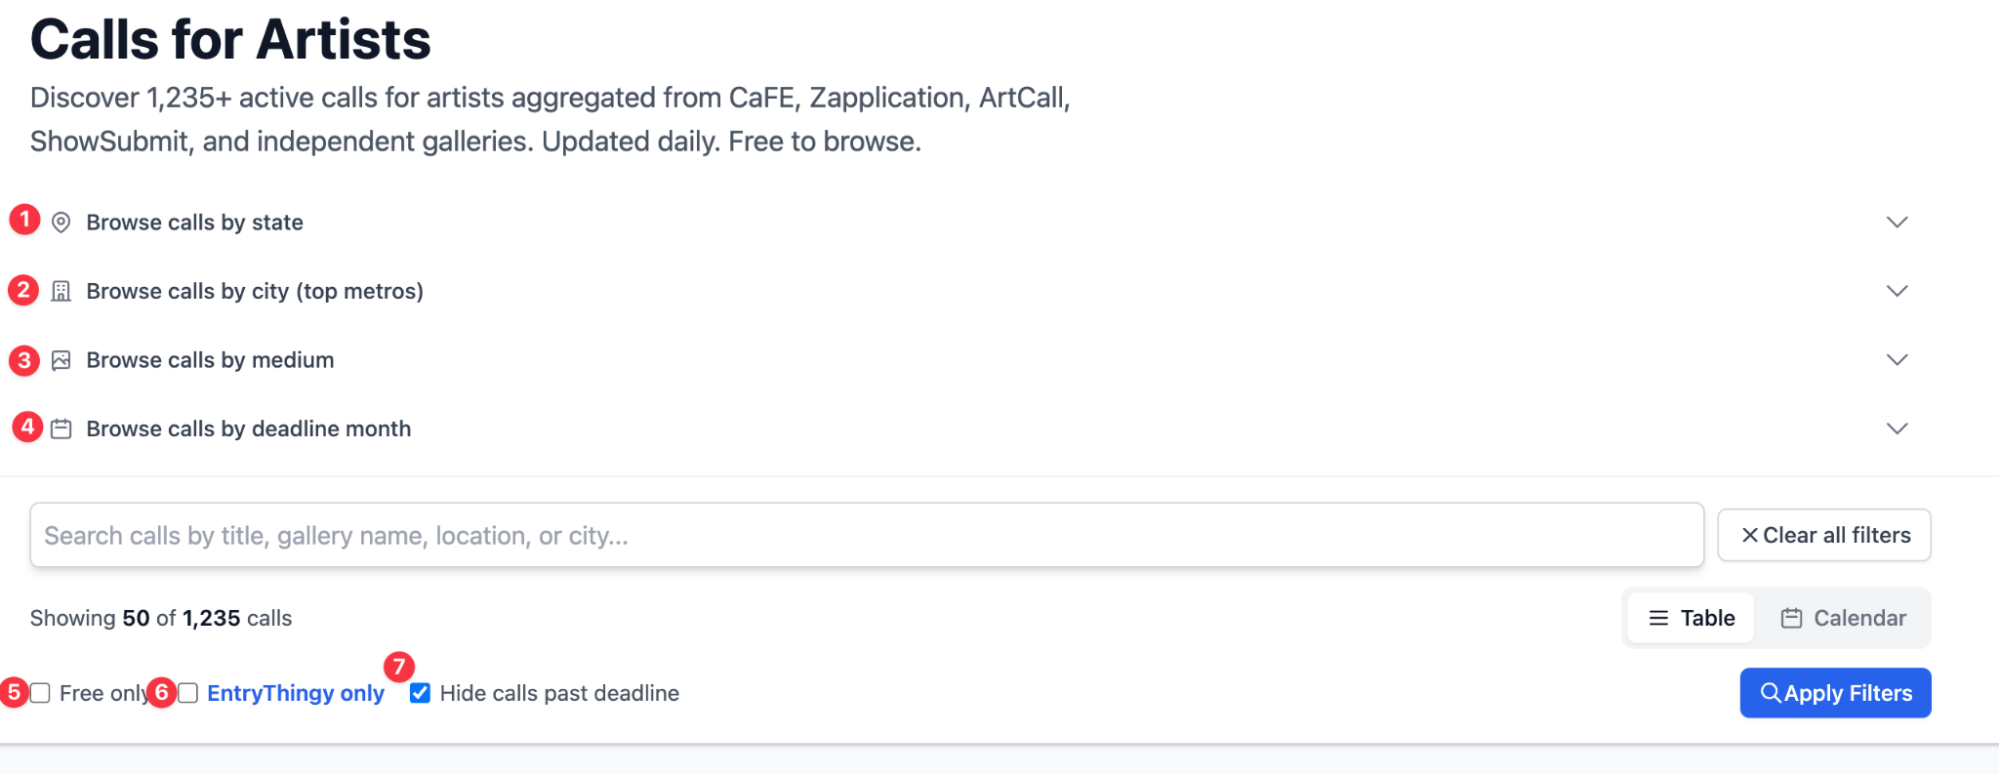
Task: Expand Browse calls by medium chevron
Action: 1897,360
